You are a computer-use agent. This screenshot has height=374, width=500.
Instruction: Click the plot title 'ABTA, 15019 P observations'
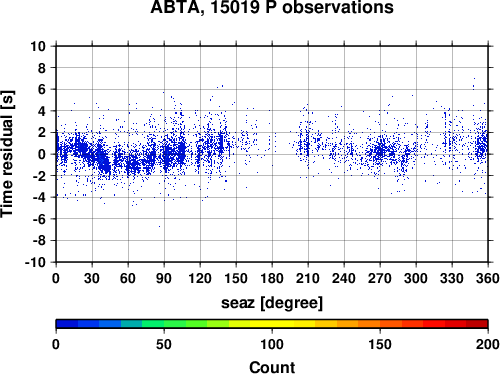click(x=272, y=7)
